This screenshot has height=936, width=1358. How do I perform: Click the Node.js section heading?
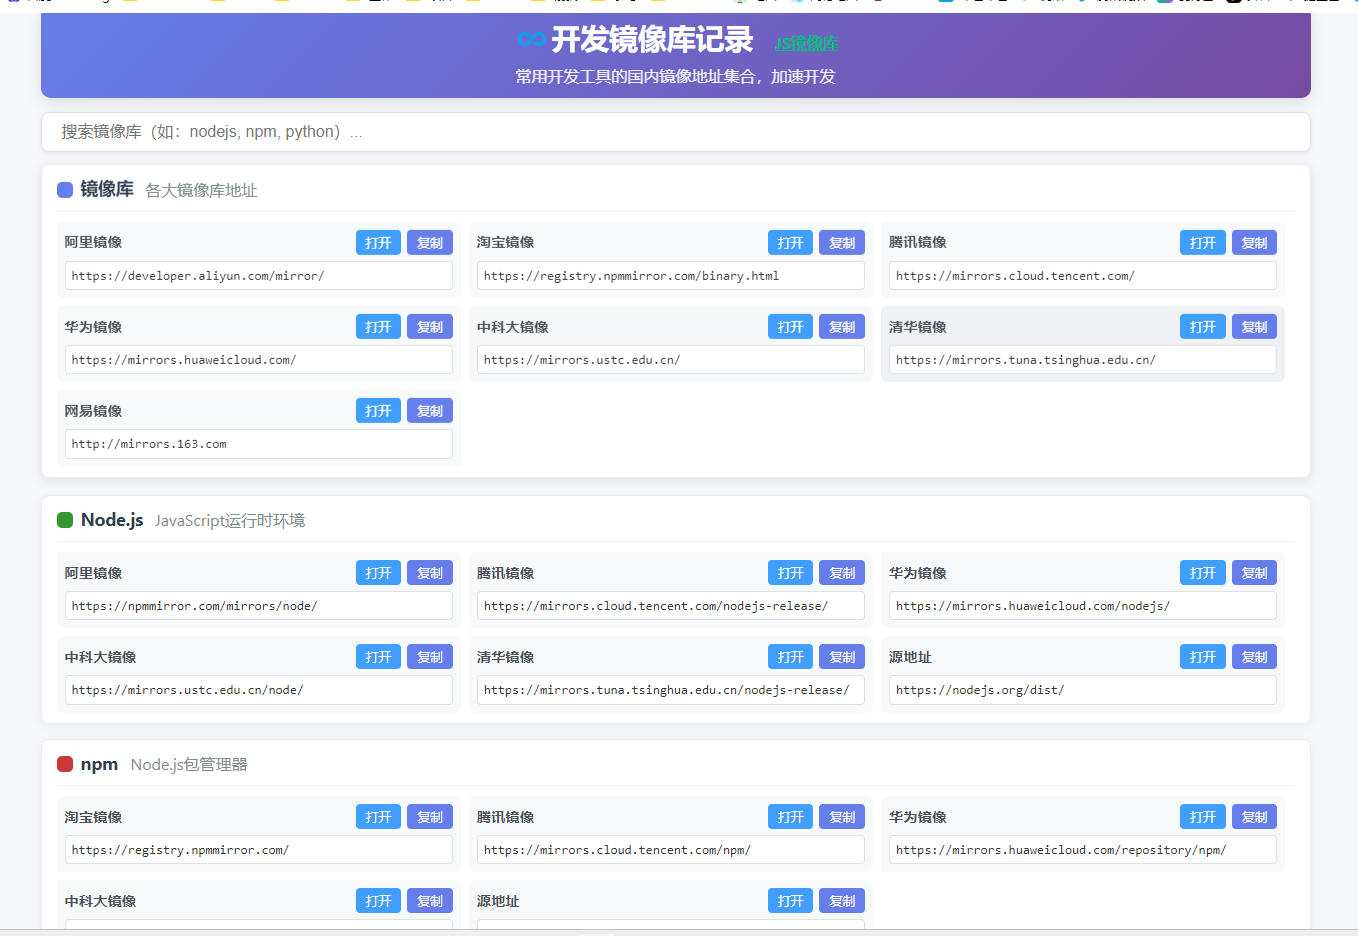tap(112, 520)
